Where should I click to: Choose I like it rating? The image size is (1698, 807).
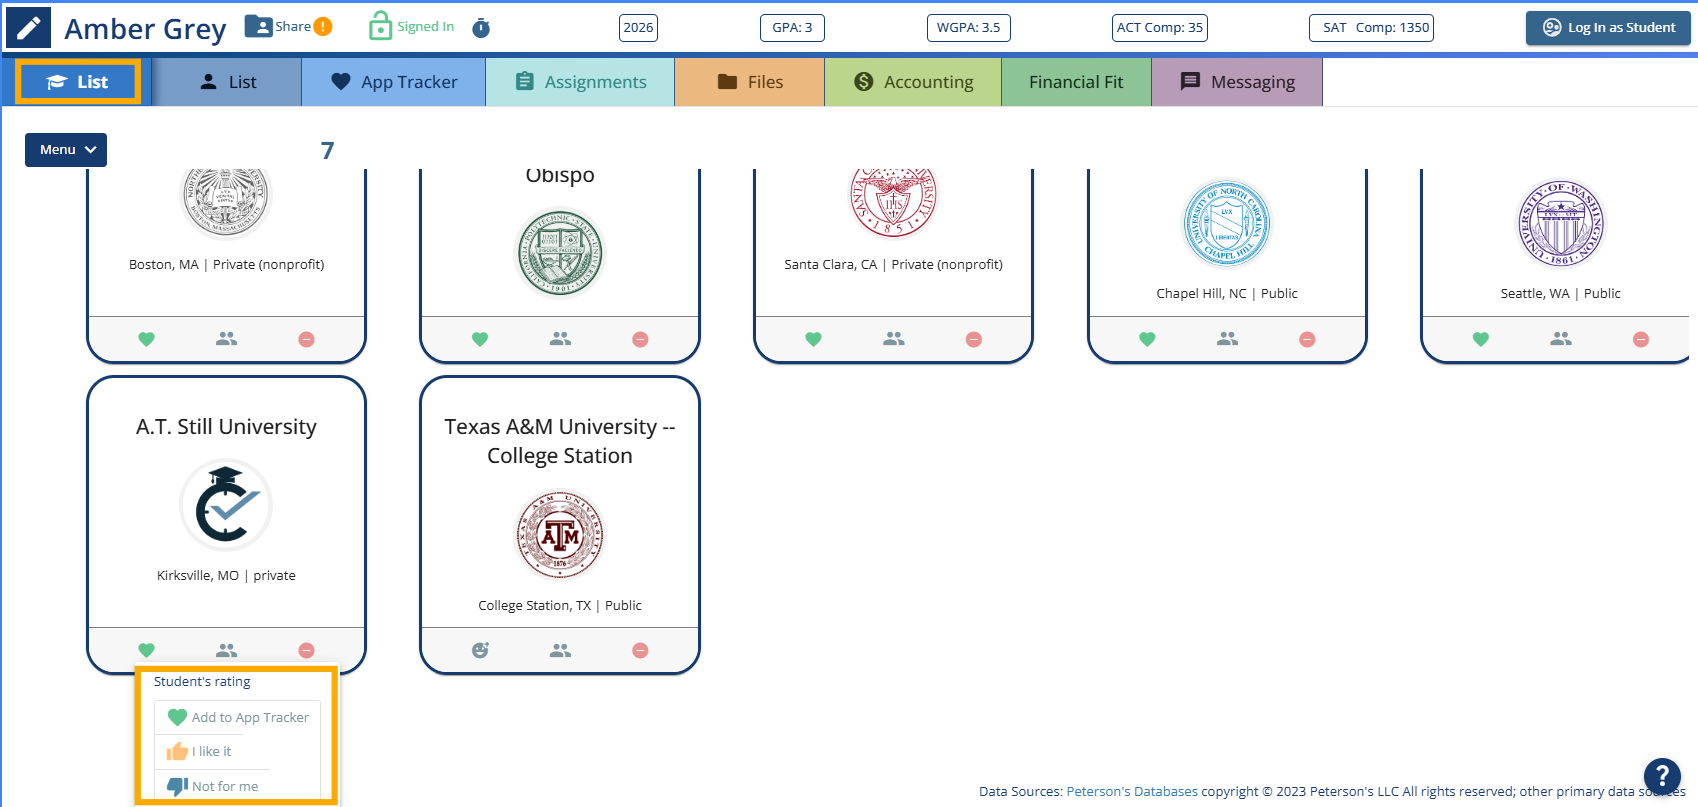click(x=200, y=752)
